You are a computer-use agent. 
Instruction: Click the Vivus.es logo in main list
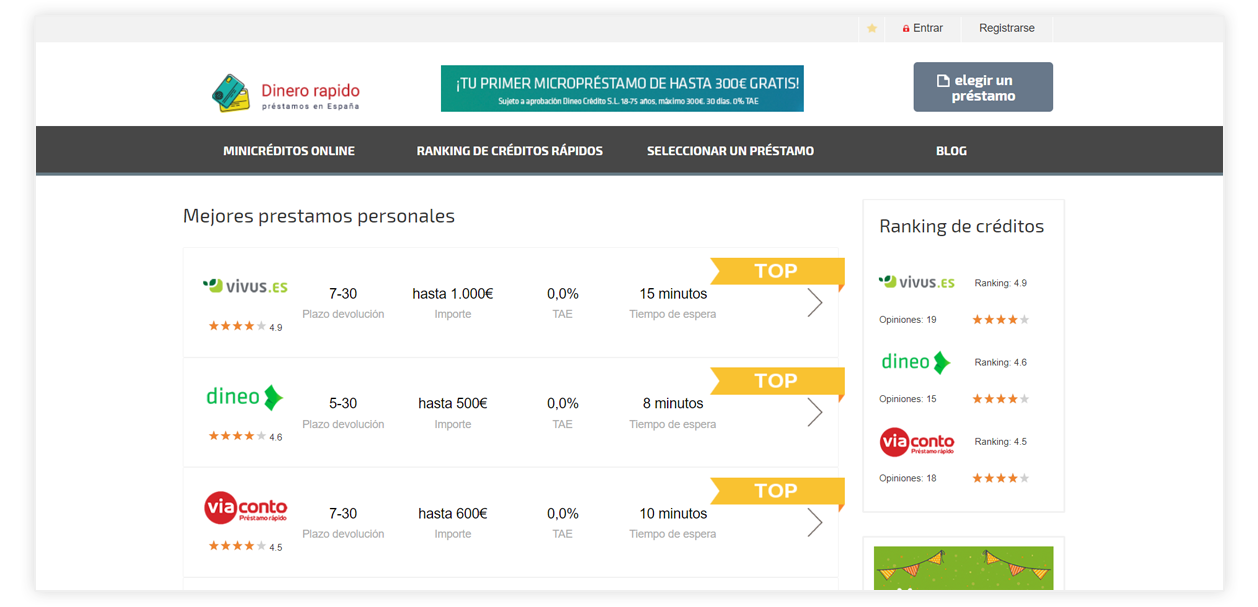[245, 286]
